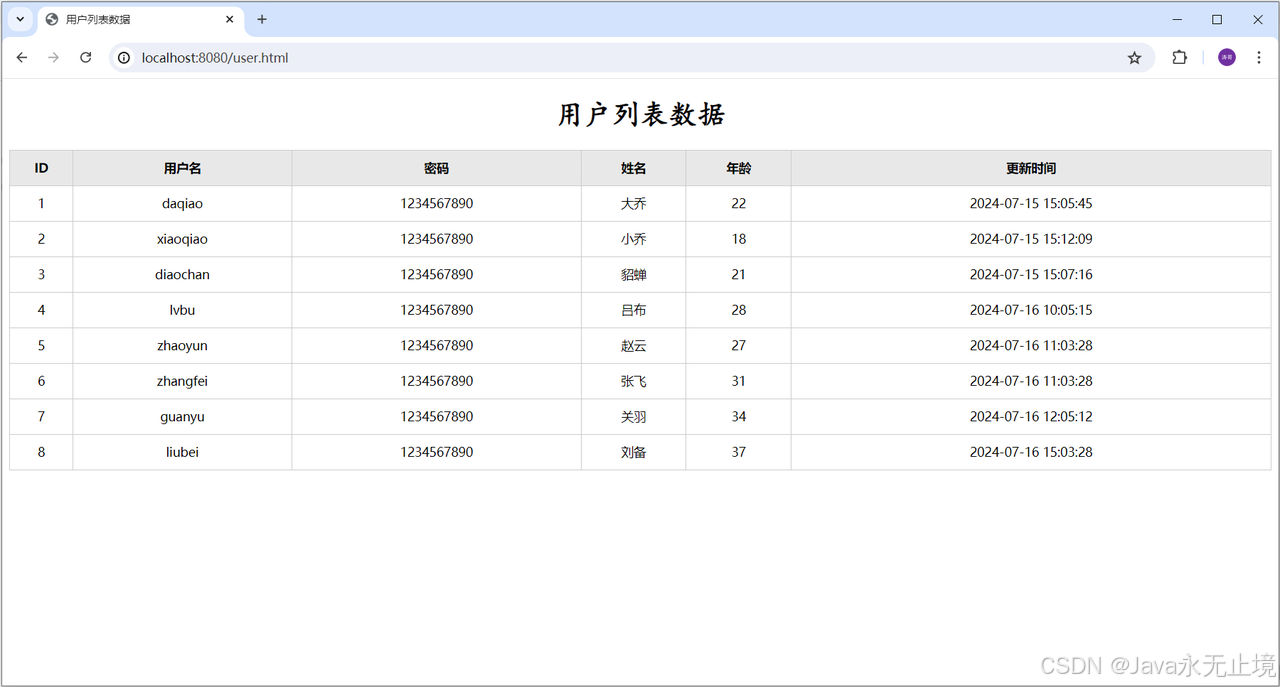Click age value 31 in zhangfei row
Image resolution: width=1280 pixels, height=687 pixels.
pos(739,381)
